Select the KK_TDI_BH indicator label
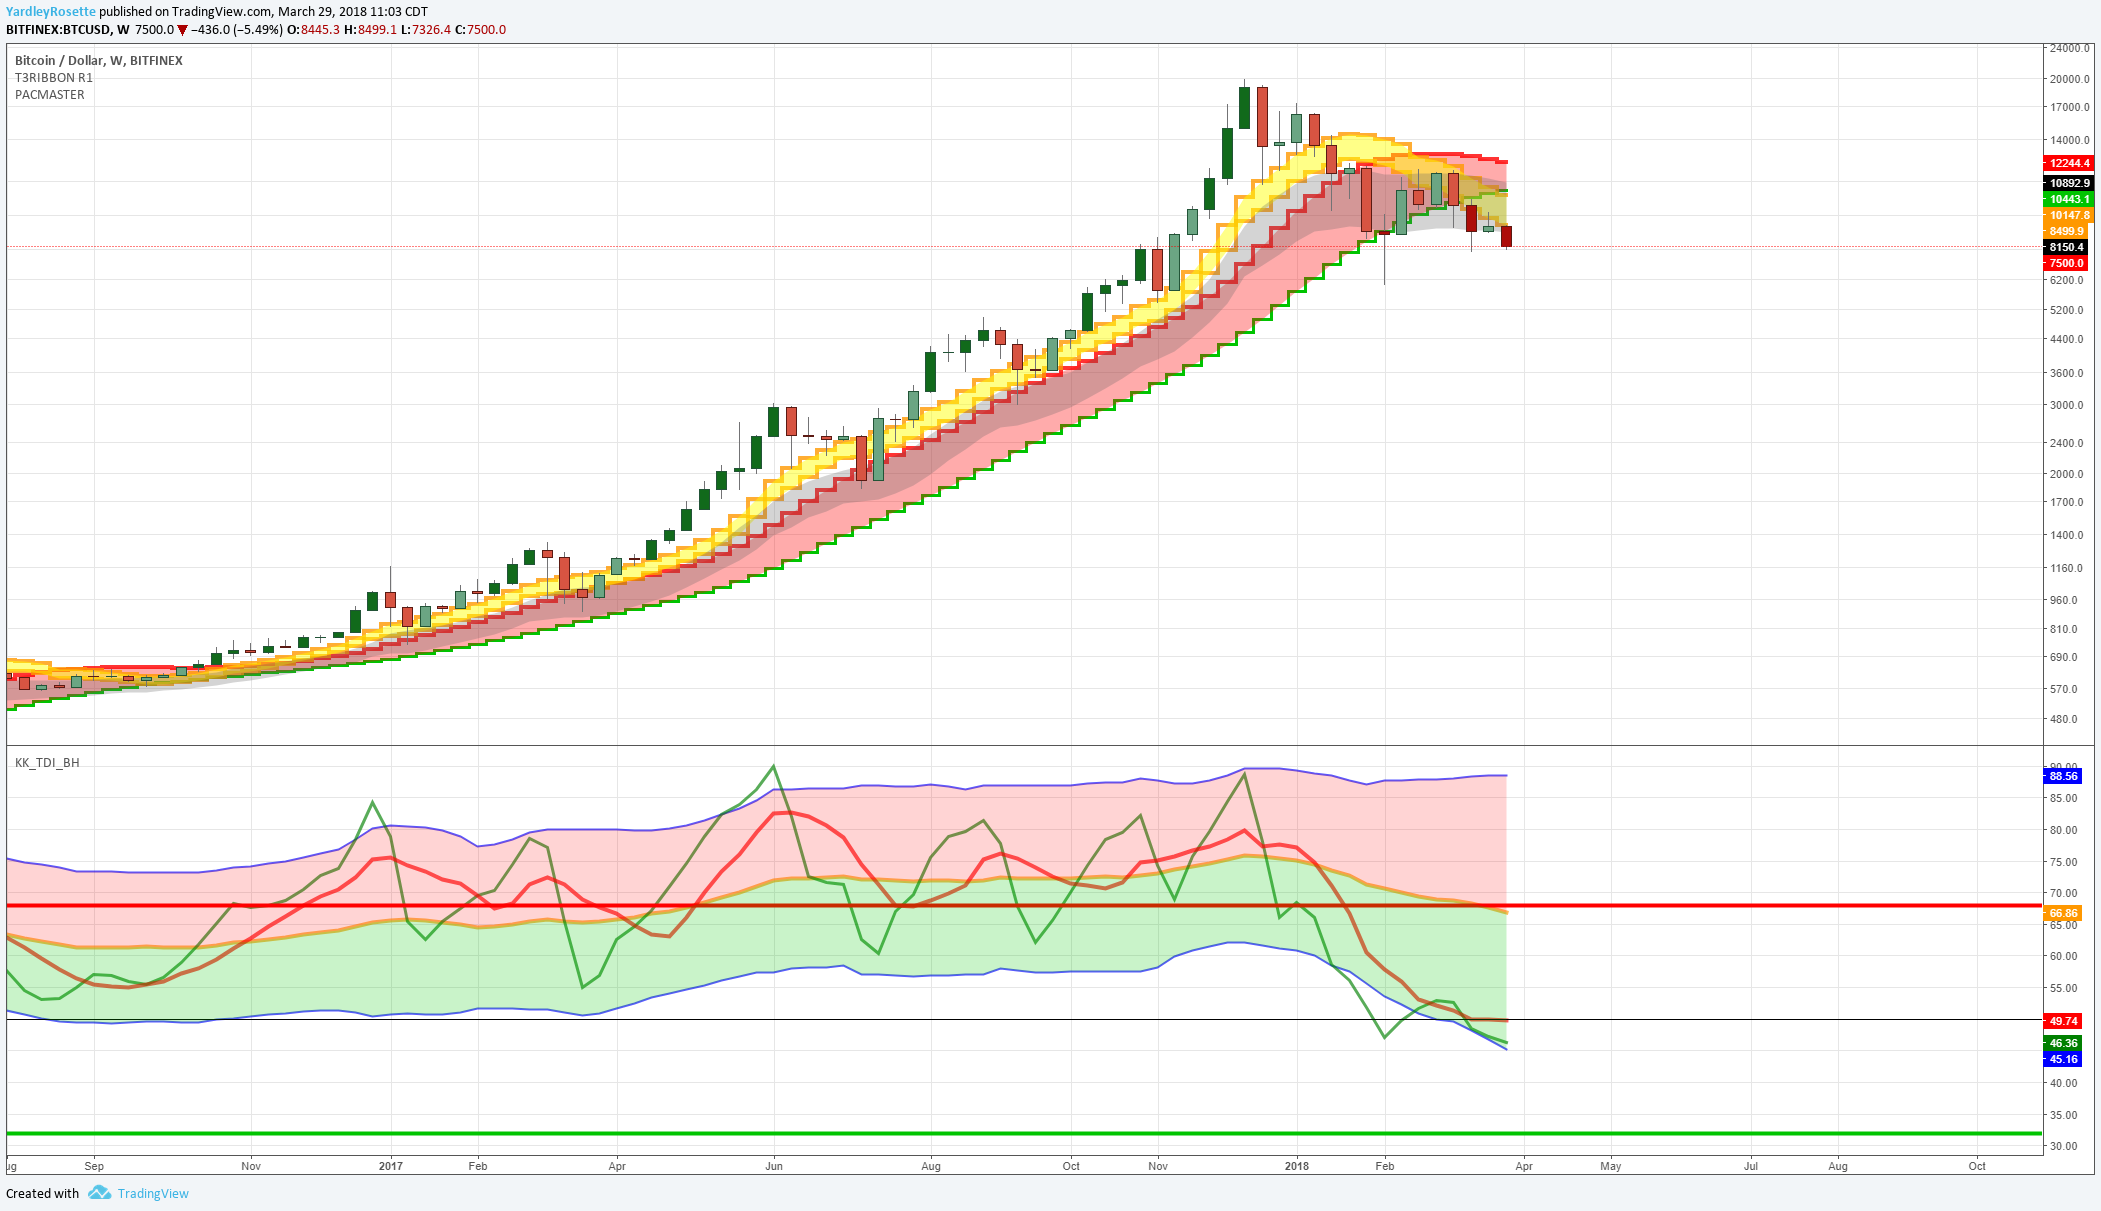This screenshot has height=1211, width=2101. coord(47,763)
